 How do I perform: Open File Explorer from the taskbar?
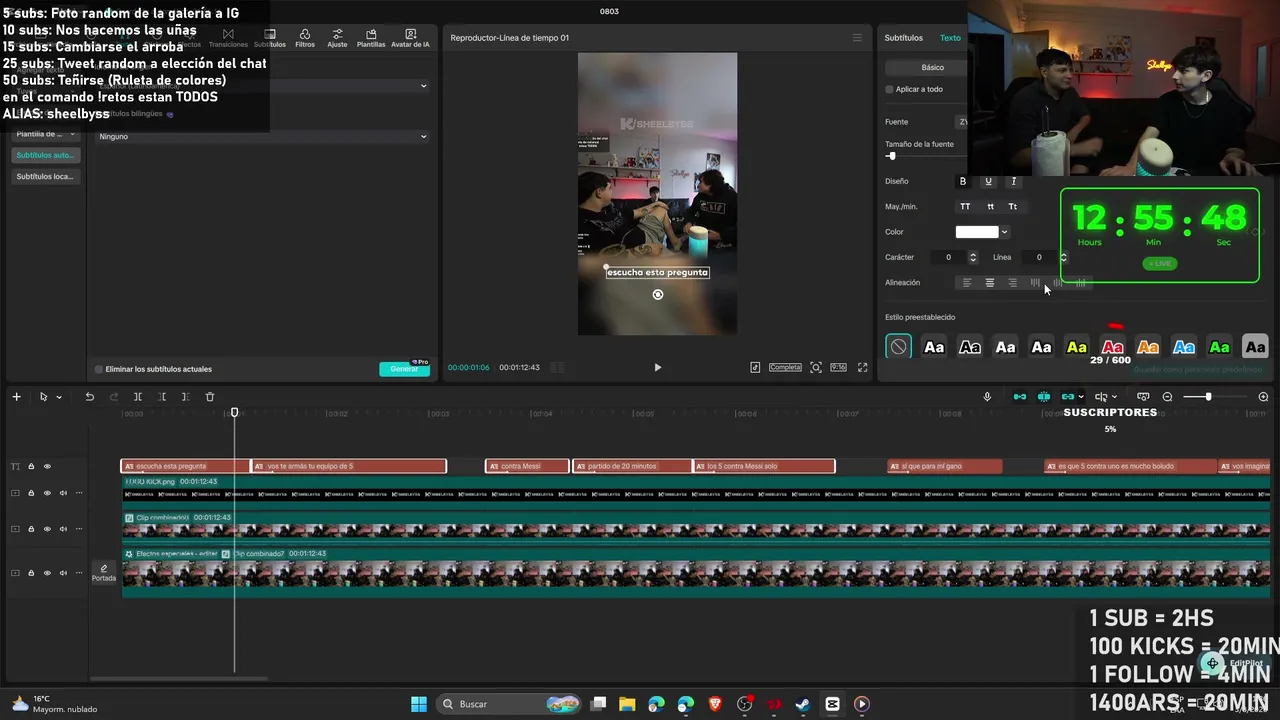coord(627,704)
